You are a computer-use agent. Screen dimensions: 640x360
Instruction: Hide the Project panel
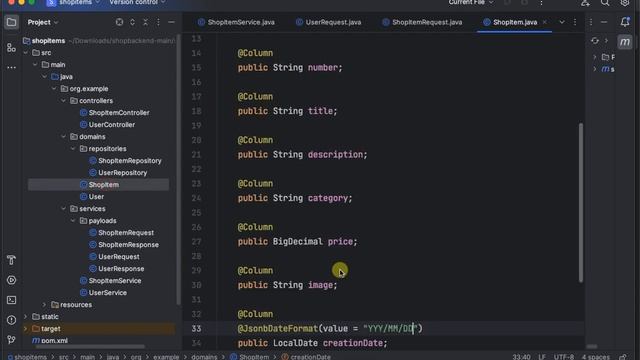pos(171,22)
